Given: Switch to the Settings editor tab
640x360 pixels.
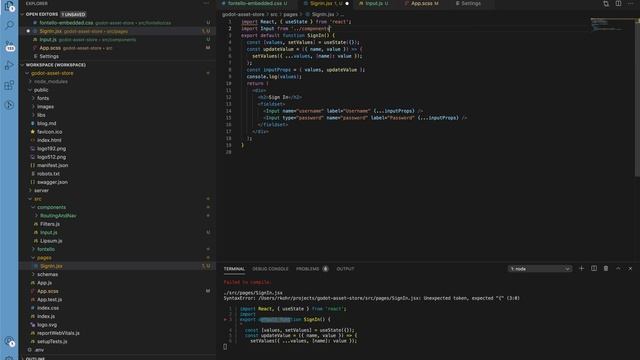Looking at the screenshot, I should point(470,4).
